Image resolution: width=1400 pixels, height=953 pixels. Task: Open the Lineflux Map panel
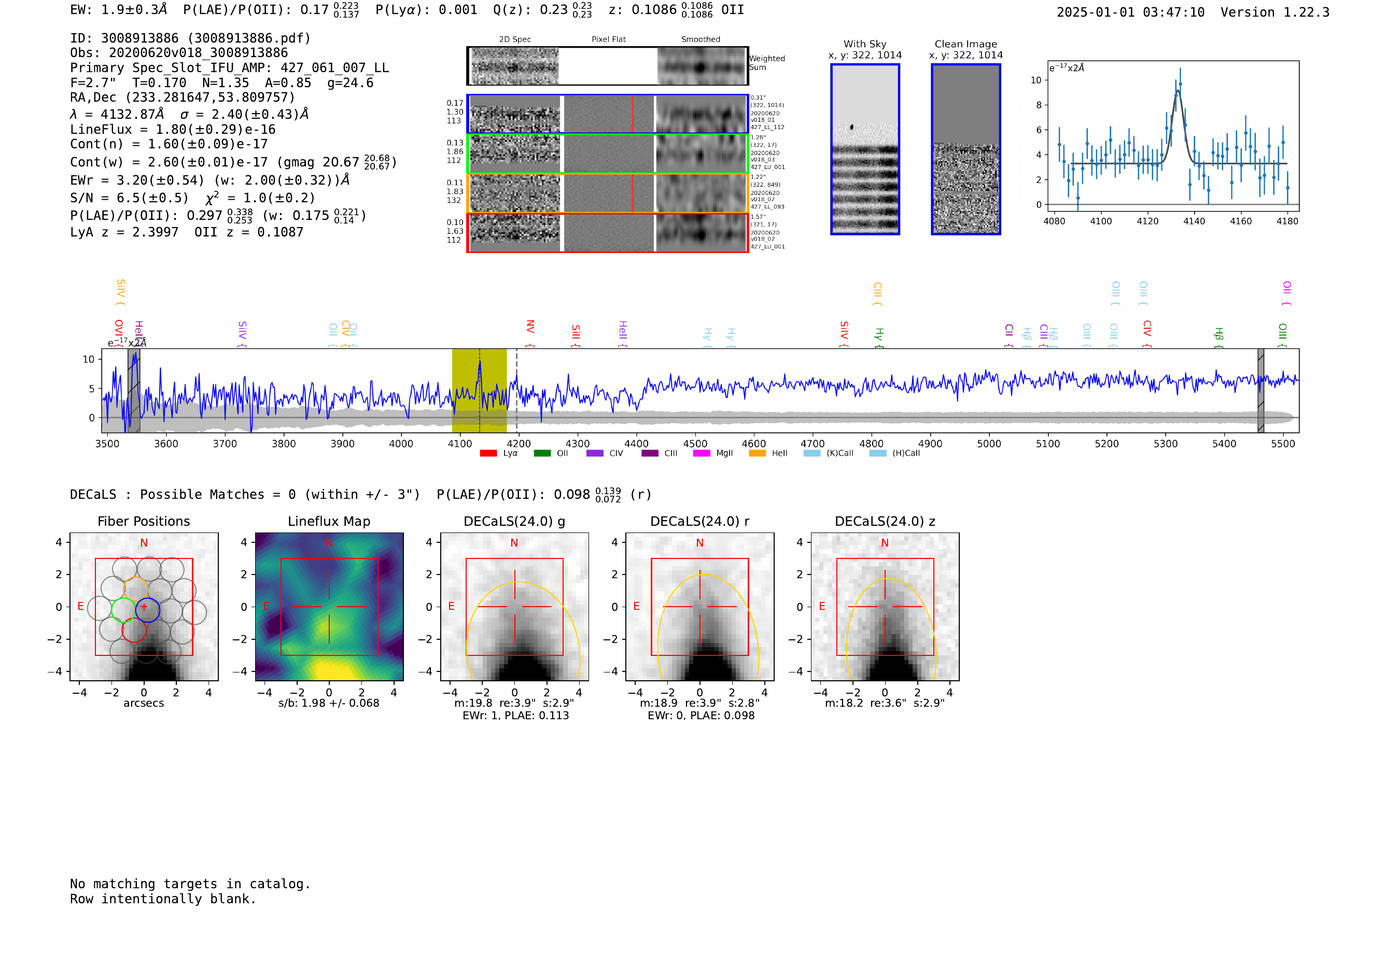click(x=329, y=607)
